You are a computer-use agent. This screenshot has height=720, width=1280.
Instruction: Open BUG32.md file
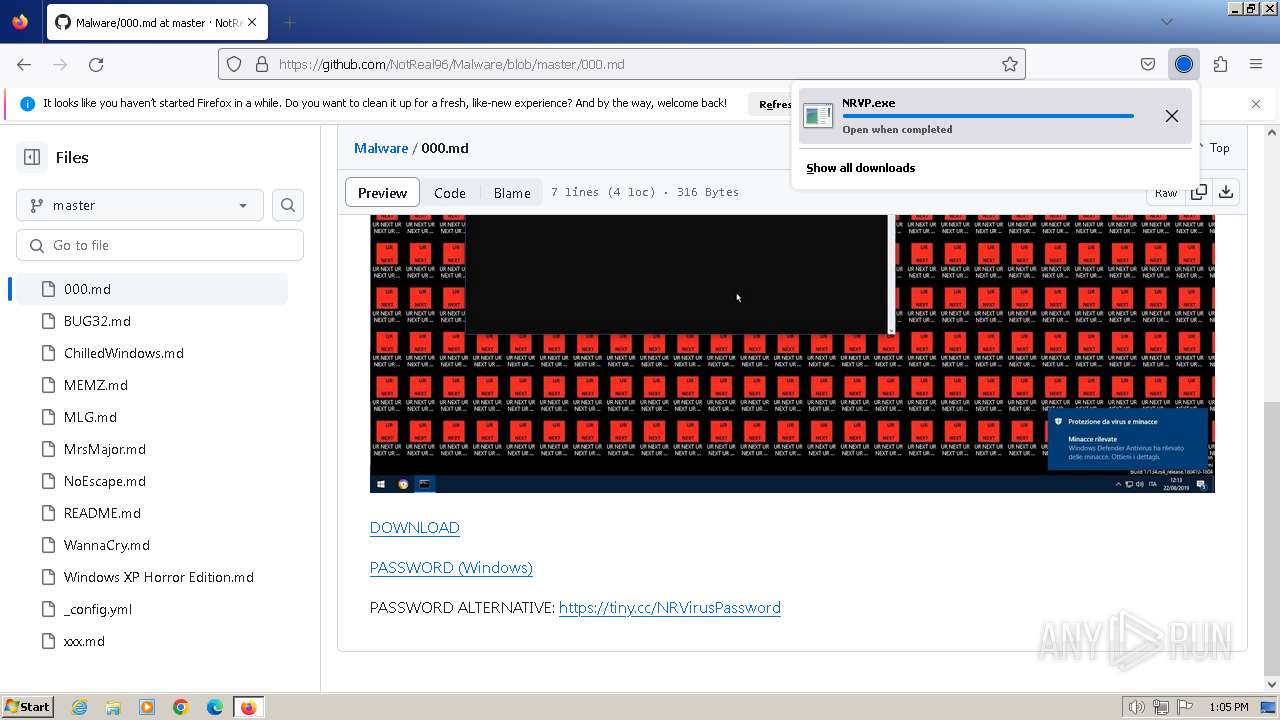(x=97, y=321)
